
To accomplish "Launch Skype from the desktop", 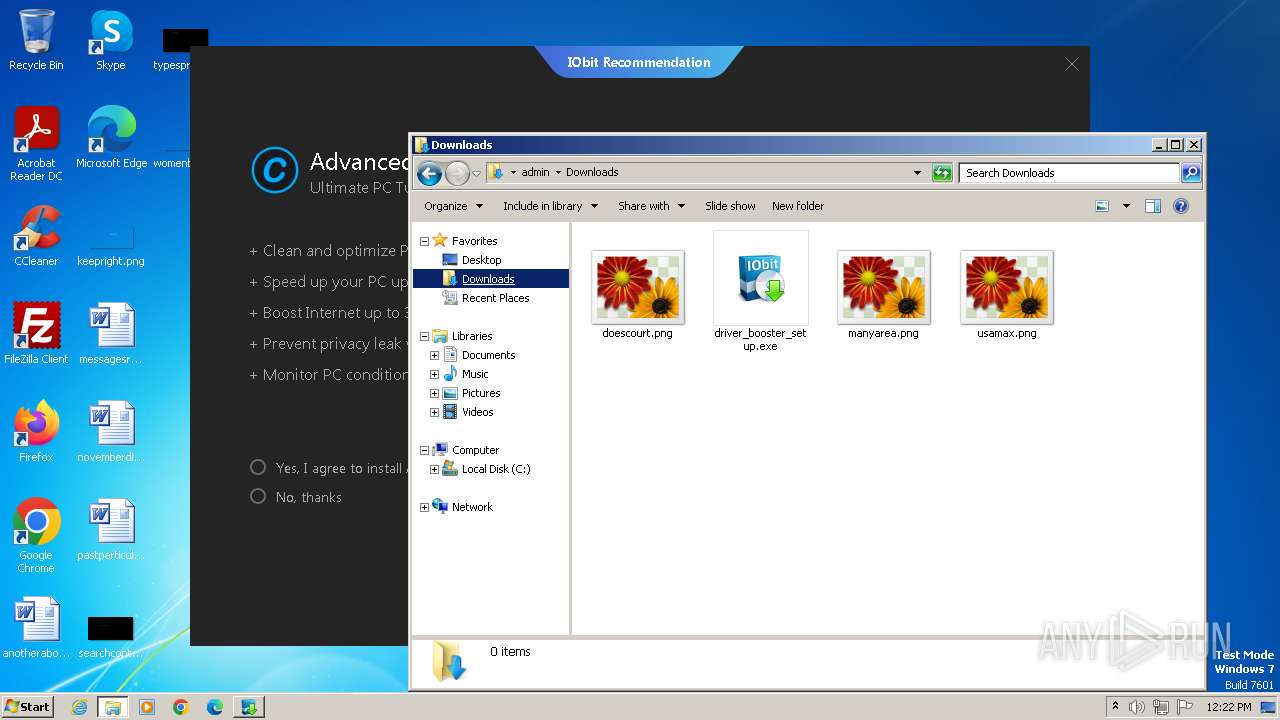I will (x=111, y=40).
